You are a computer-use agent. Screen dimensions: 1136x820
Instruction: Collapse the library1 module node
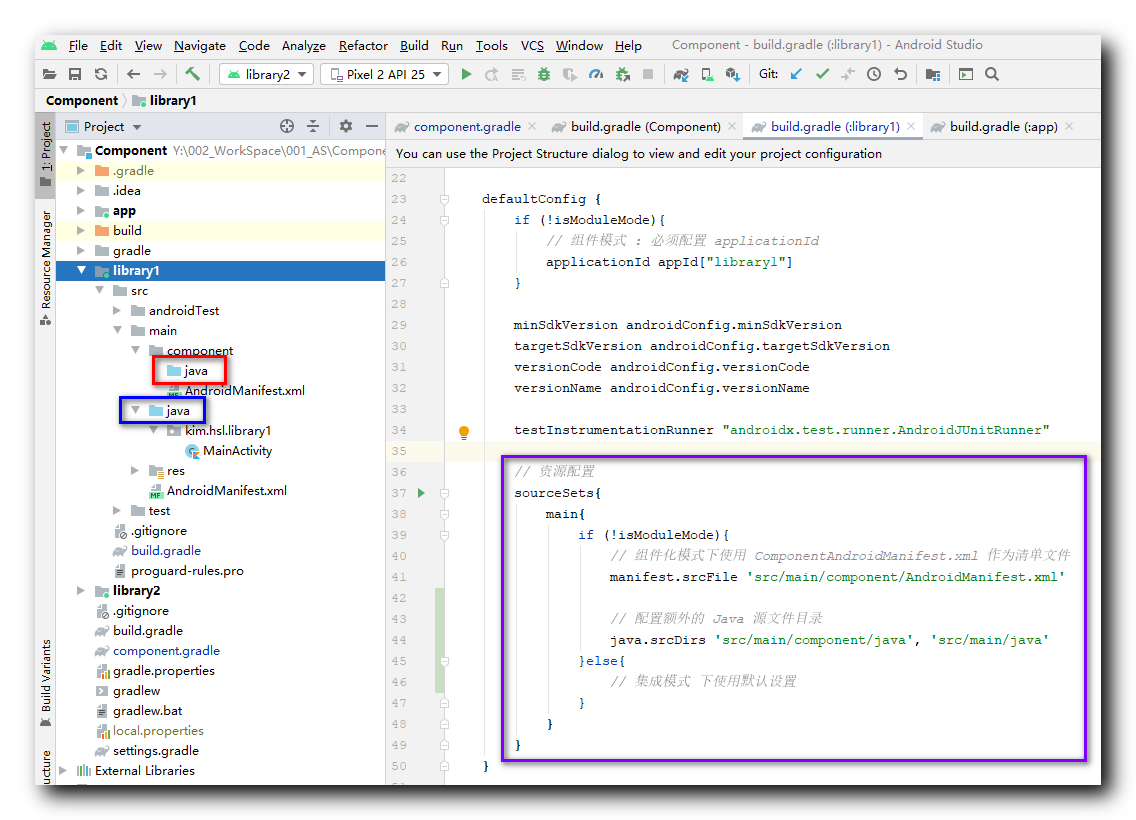point(81,270)
